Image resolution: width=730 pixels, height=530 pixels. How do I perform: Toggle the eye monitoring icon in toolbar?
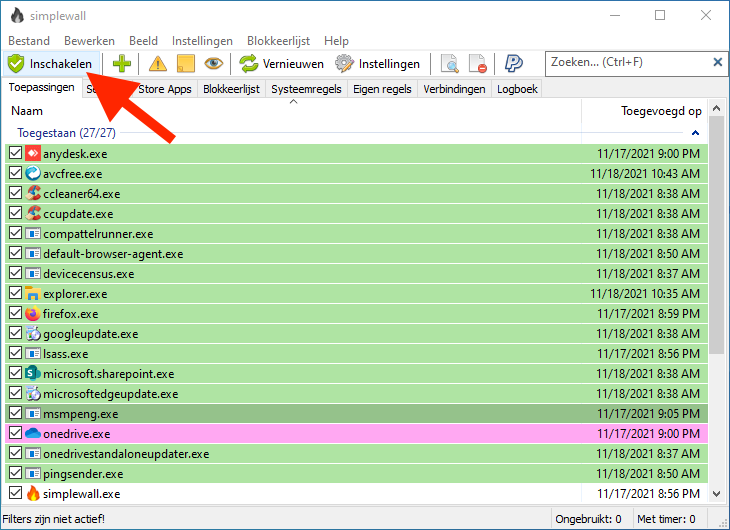pos(213,64)
